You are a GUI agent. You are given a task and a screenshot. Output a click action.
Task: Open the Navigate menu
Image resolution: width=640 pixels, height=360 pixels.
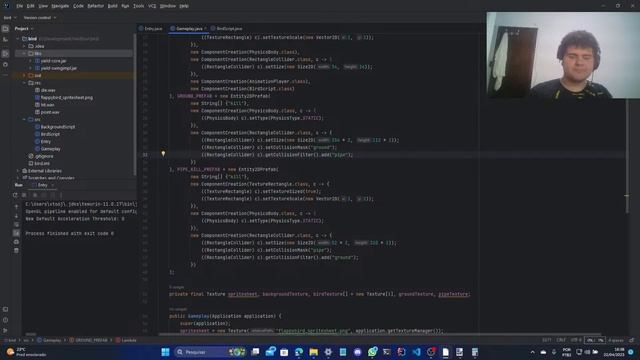click(60, 6)
